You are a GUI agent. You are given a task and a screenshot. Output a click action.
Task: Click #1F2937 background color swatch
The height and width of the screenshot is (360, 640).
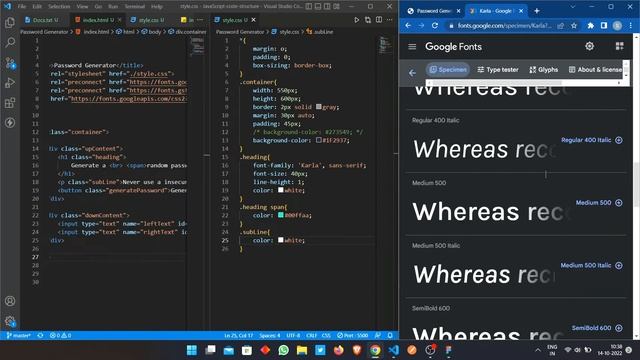pos(319,140)
